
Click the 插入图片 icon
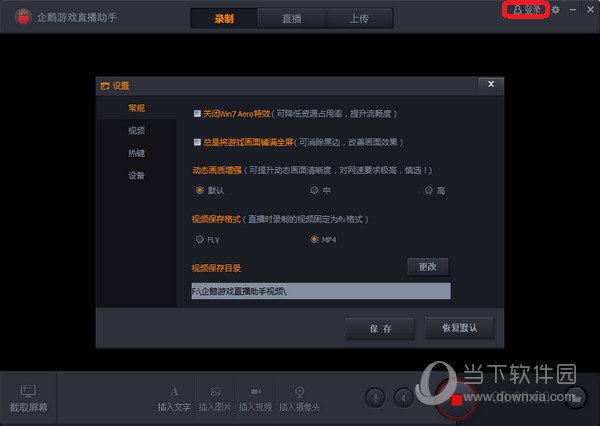pyautogui.click(x=215, y=392)
